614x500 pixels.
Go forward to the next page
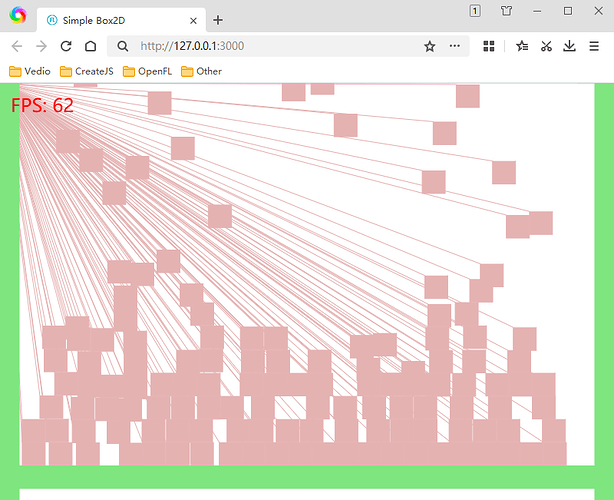(x=41, y=46)
